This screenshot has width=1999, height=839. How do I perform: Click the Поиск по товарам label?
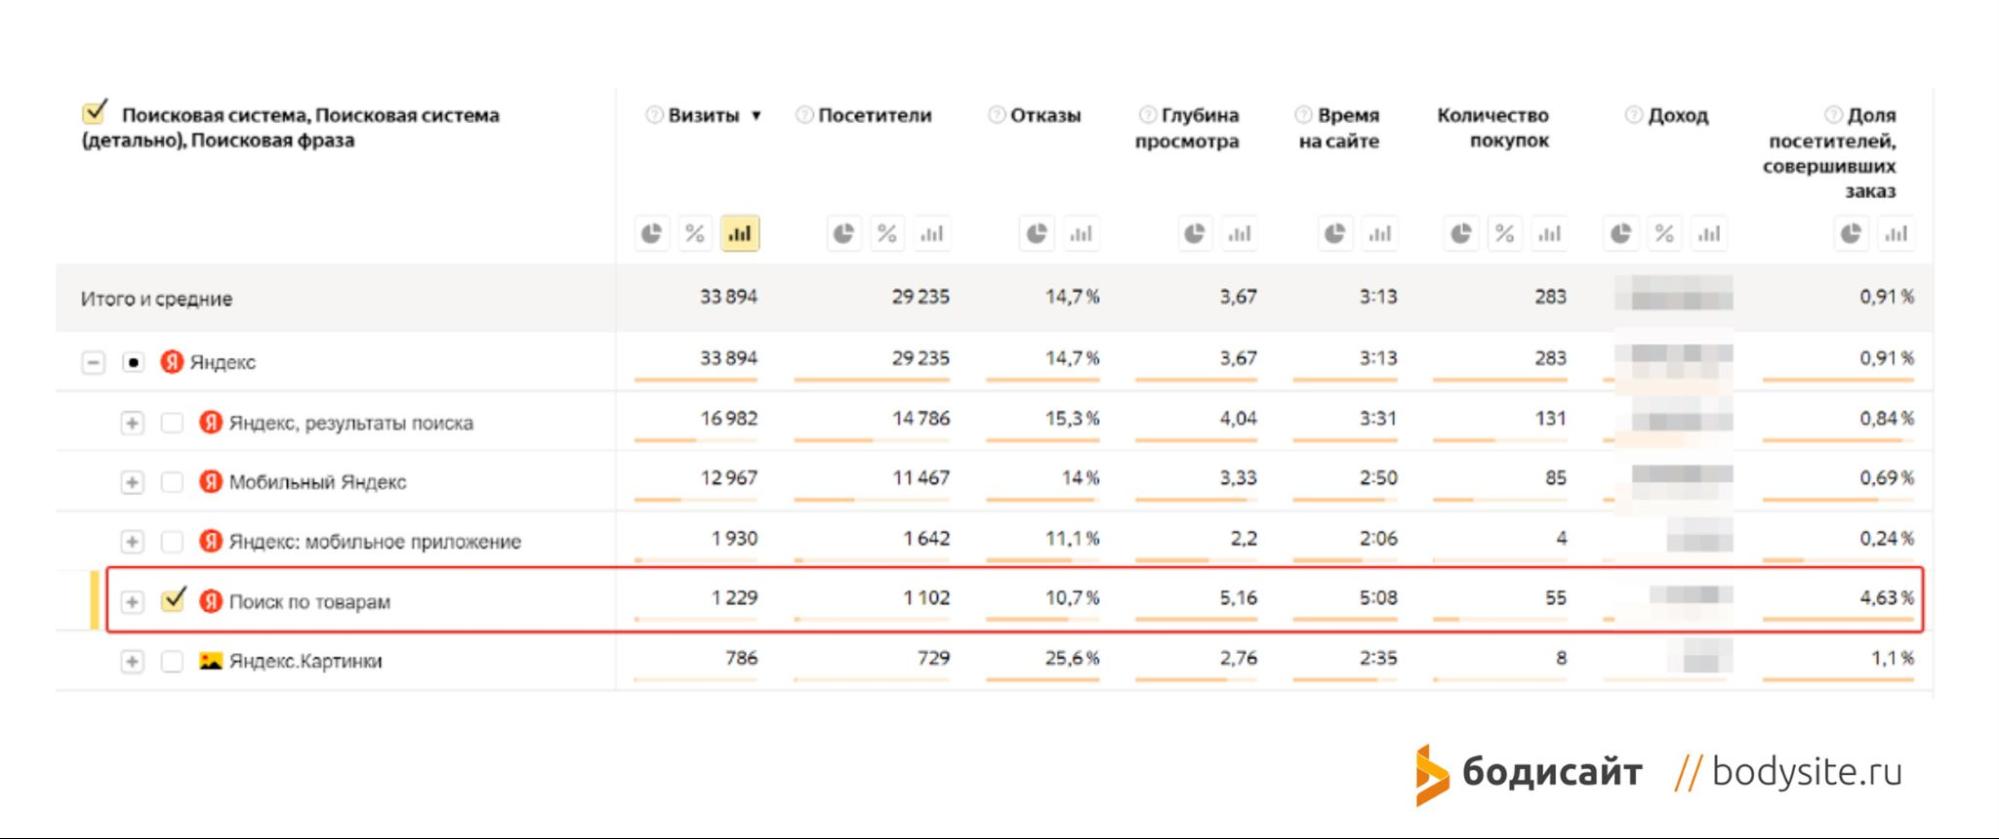[x=310, y=601]
